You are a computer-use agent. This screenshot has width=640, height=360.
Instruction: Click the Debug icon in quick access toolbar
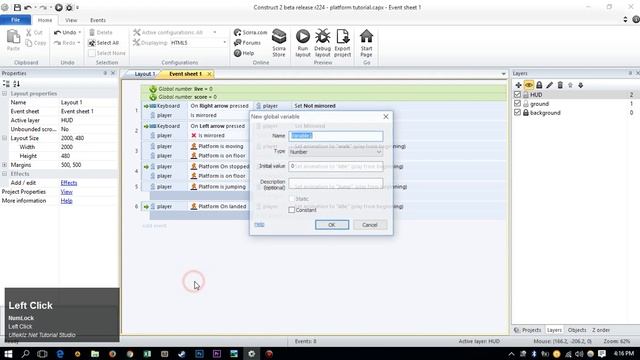click(69, 7)
